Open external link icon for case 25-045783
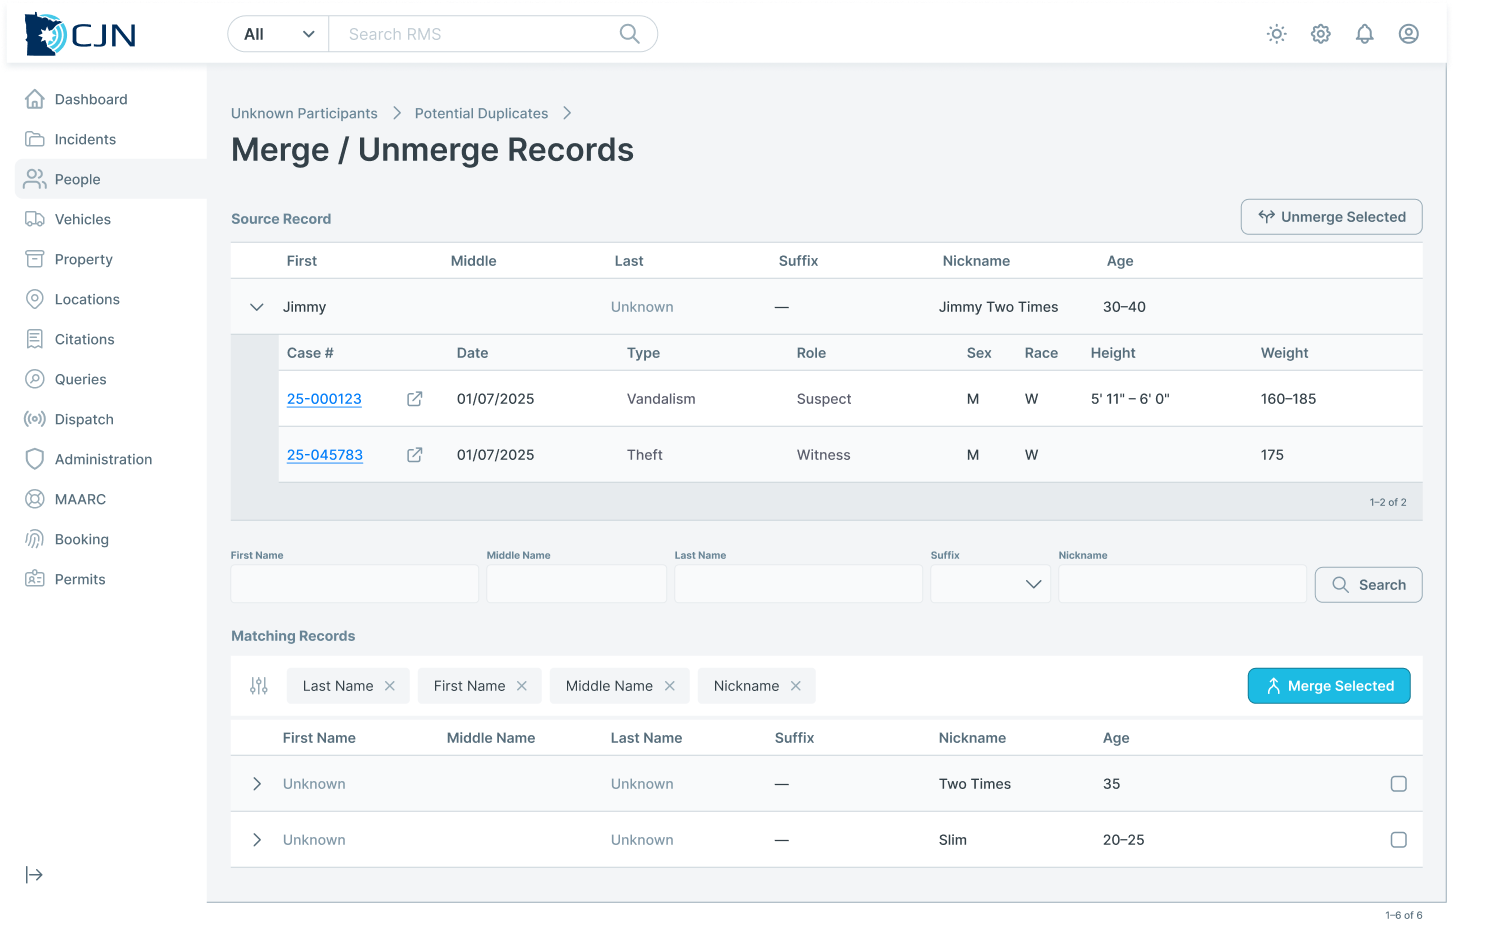The width and height of the screenshot is (1489, 925). [415, 455]
